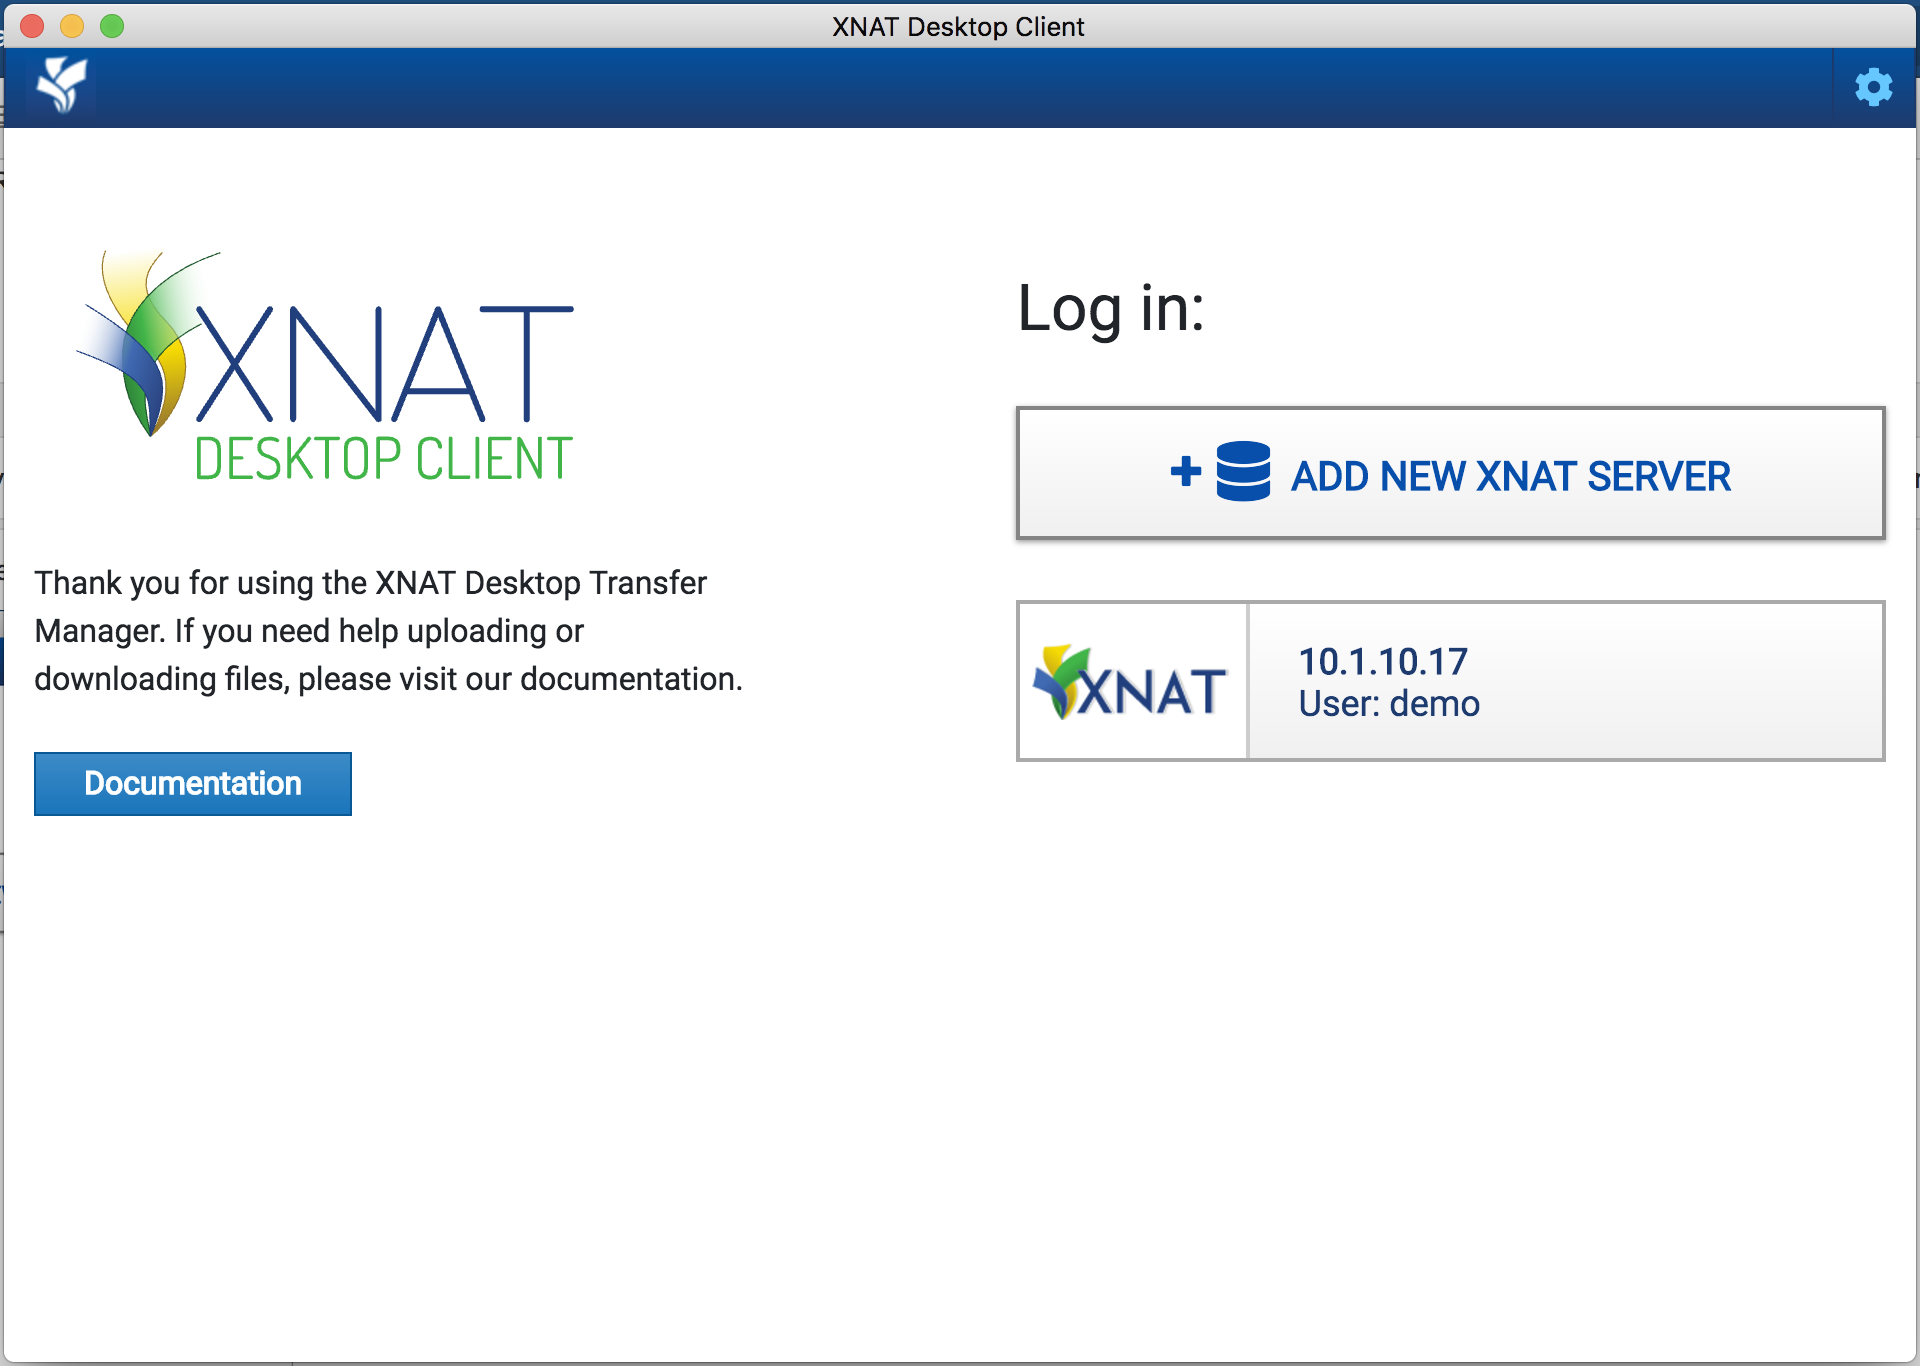Click the white XNAT logo in header
This screenshot has height=1366, width=1920.
pos(62,86)
